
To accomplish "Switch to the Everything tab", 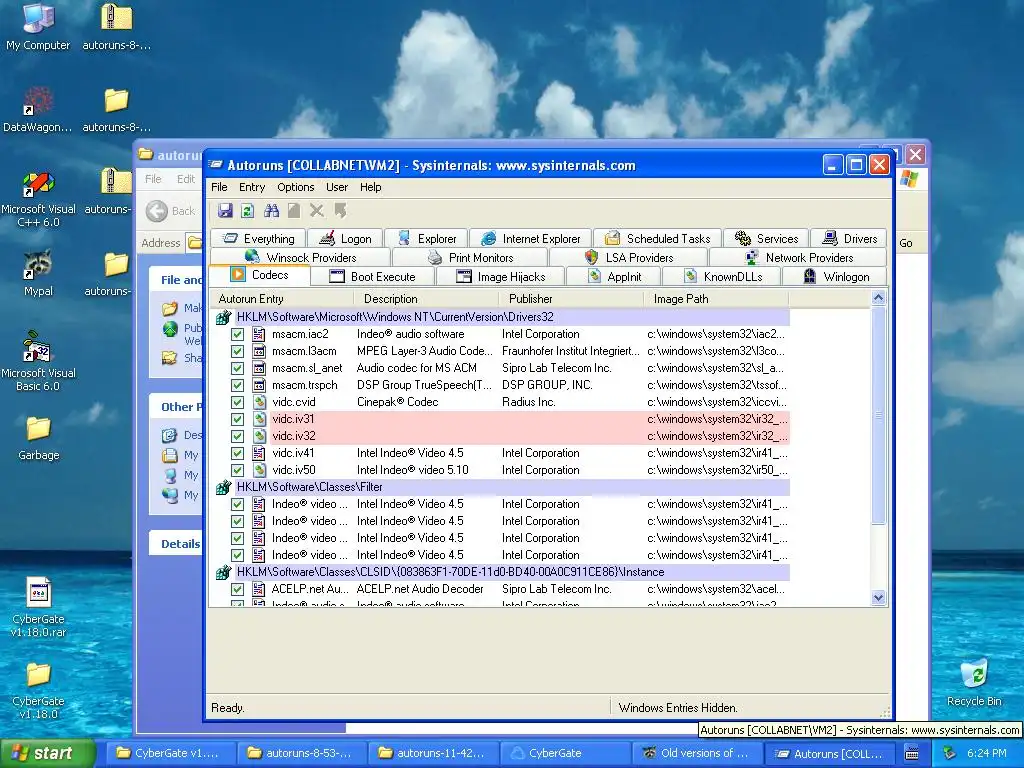I will click(x=258, y=238).
